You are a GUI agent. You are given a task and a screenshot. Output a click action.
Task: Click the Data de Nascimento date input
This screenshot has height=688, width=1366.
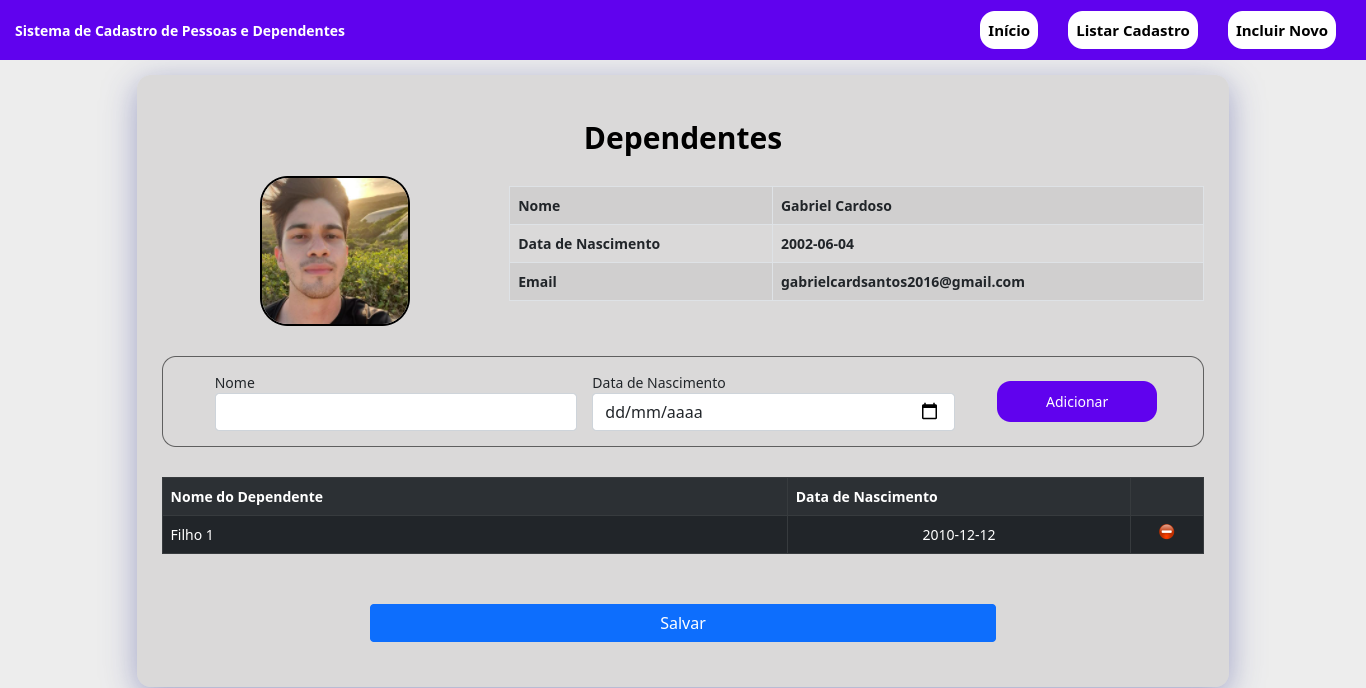tap(750, 411)
